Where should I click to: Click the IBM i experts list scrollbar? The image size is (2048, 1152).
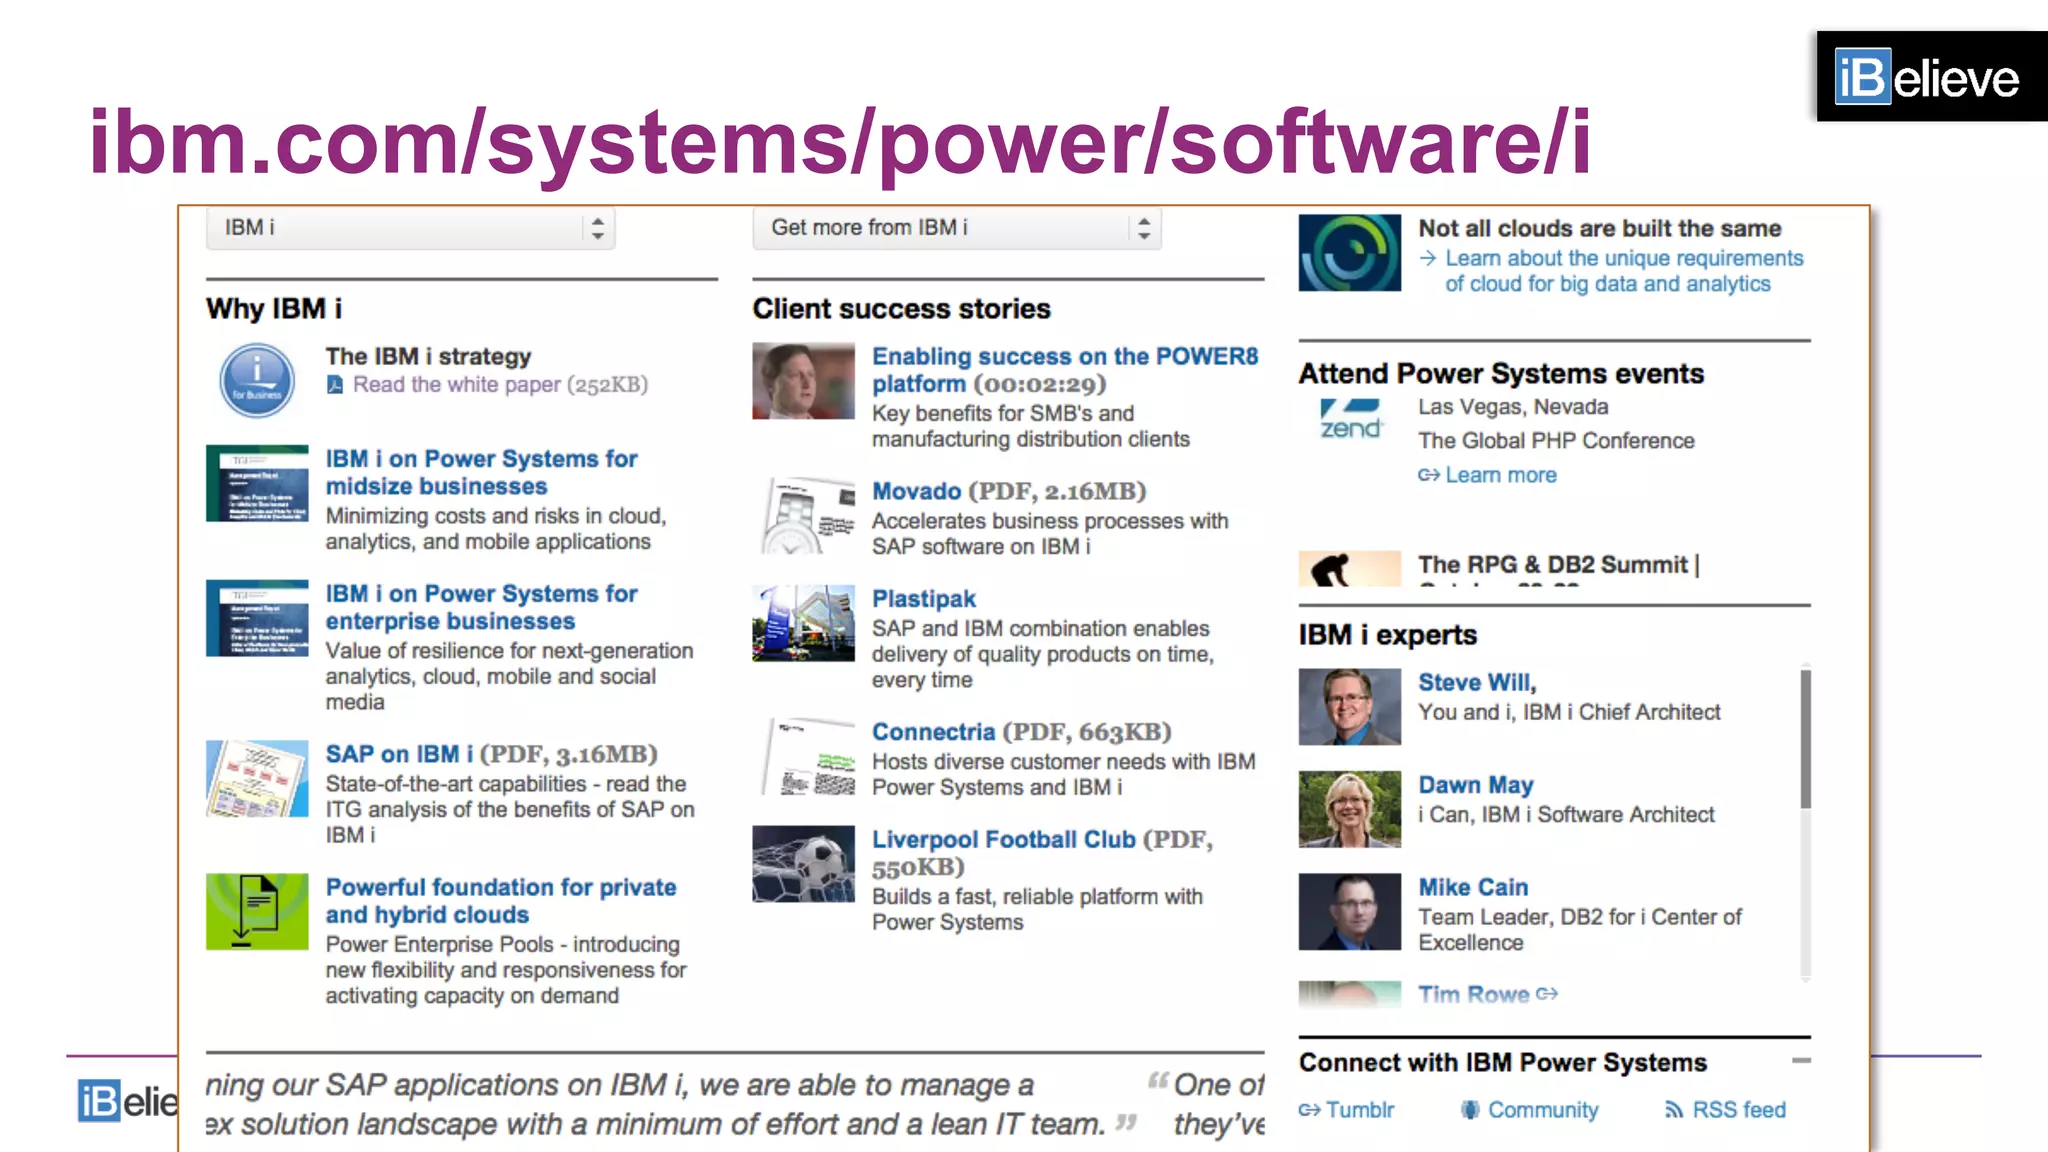point(1806,739)
